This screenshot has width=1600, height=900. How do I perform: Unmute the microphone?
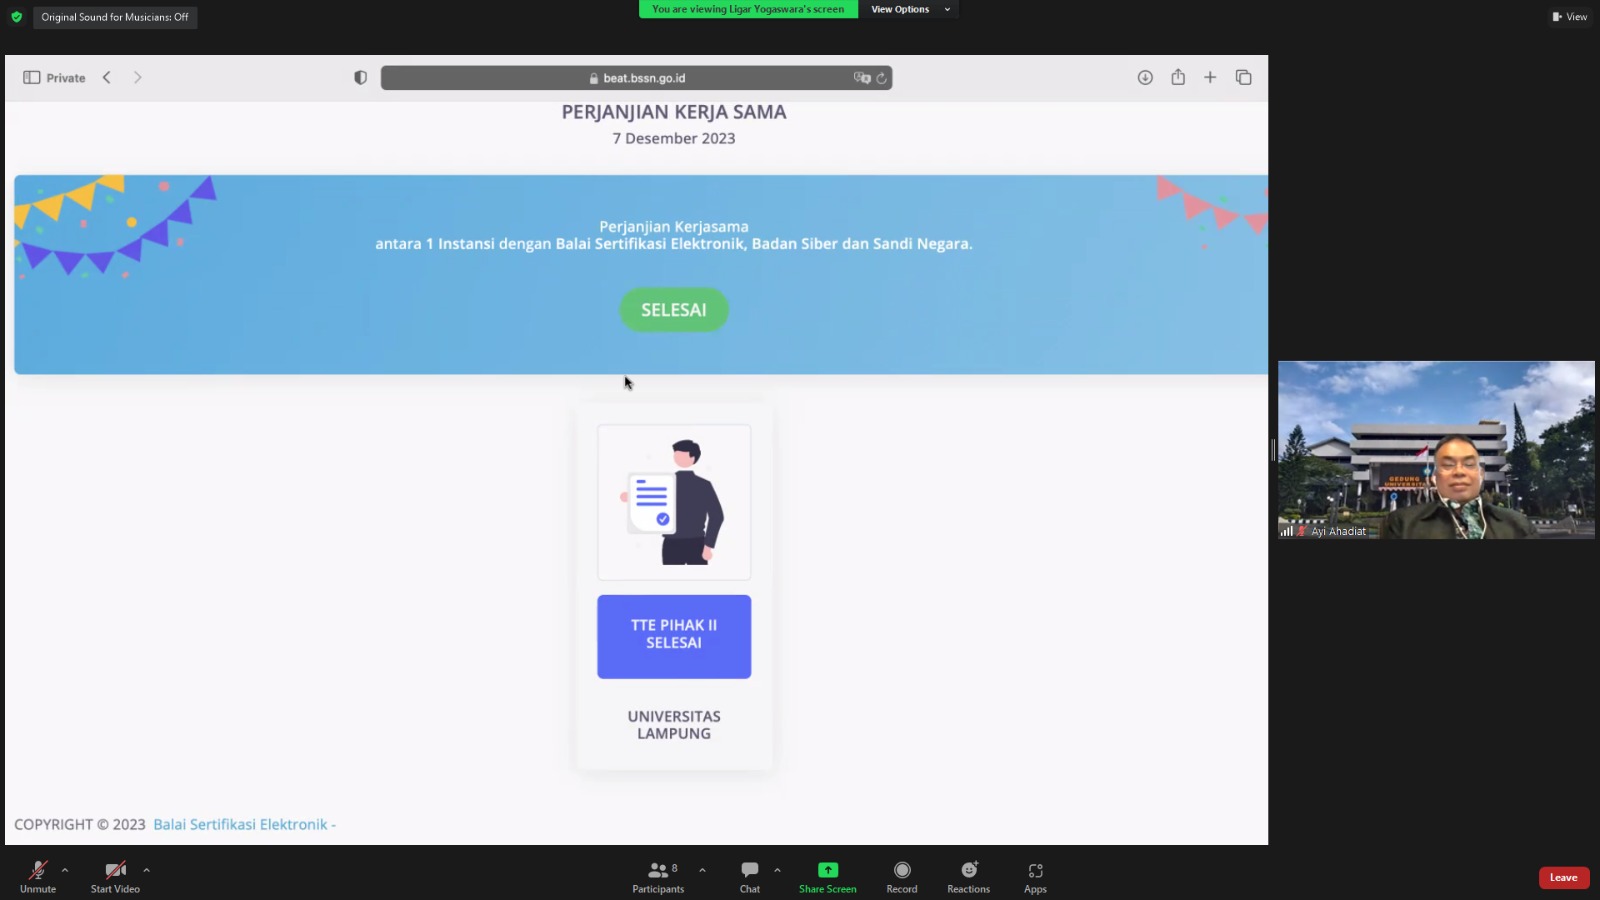coord(38,876)
